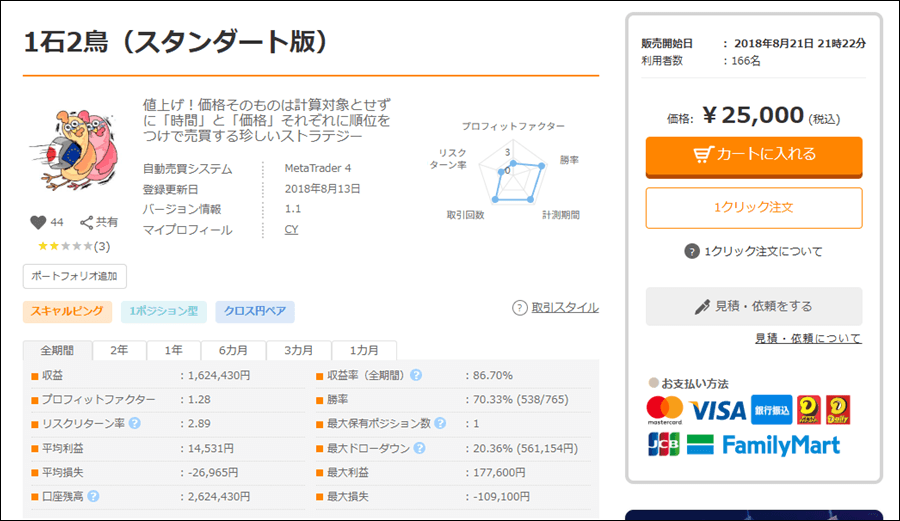
Task: Click help icon next to 取引スタイル
Action: pos(520,308)
